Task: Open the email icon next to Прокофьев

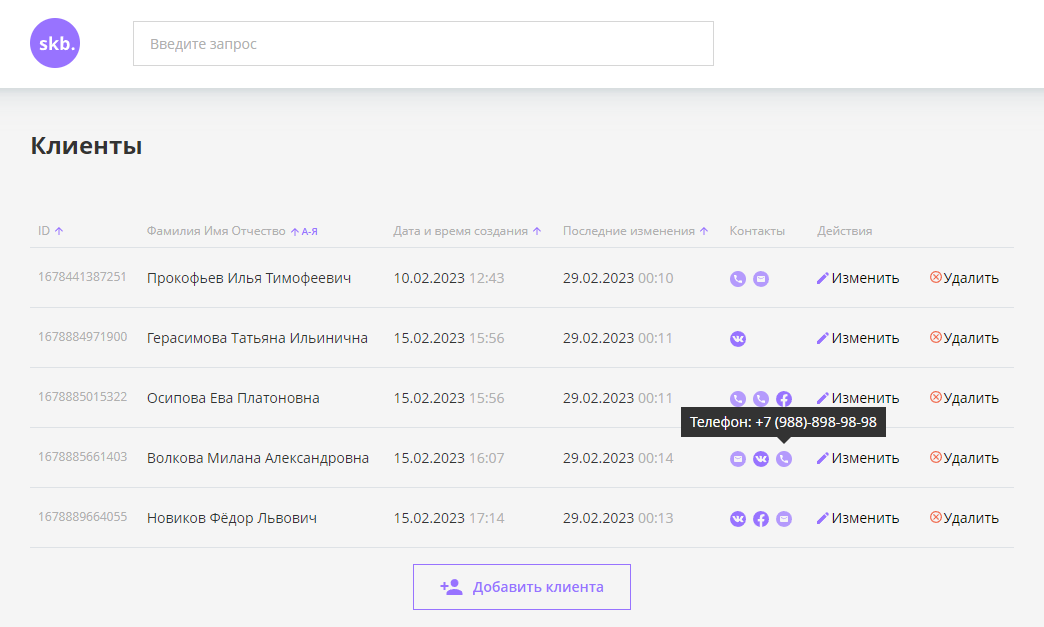Action: pyautogui.click(x=760, y=279)
